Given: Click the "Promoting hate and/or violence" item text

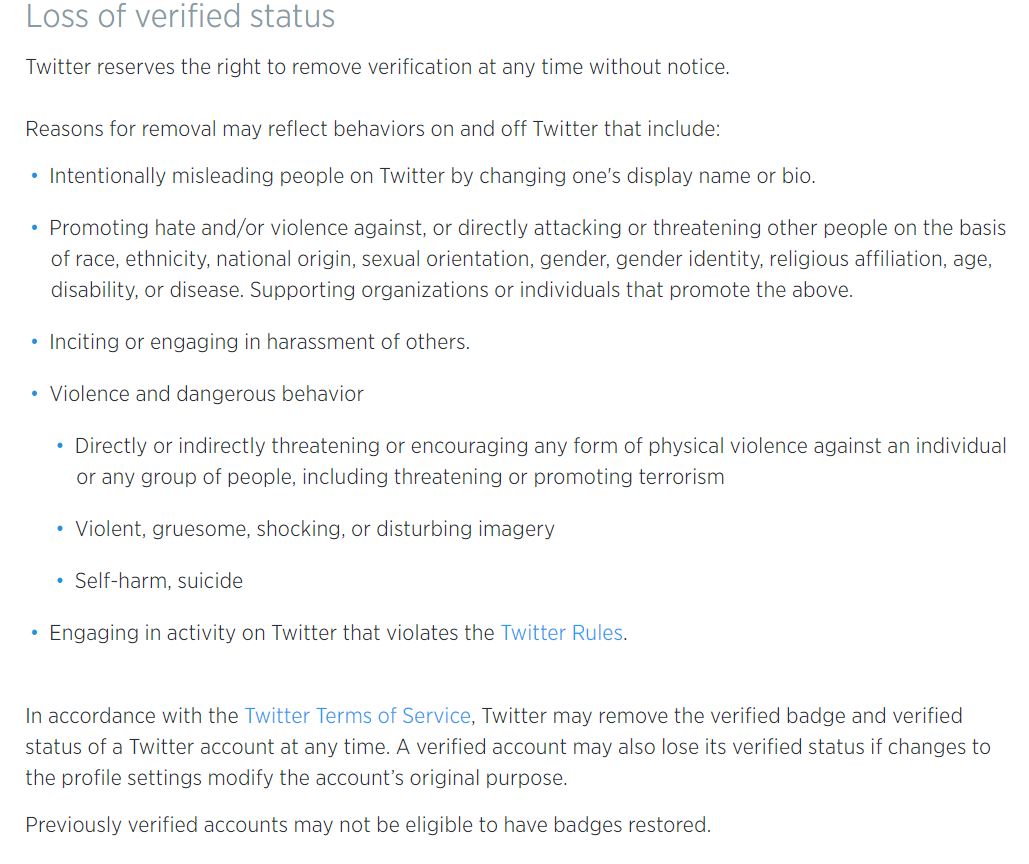Looking at the screenshot, I should point(527,228).
